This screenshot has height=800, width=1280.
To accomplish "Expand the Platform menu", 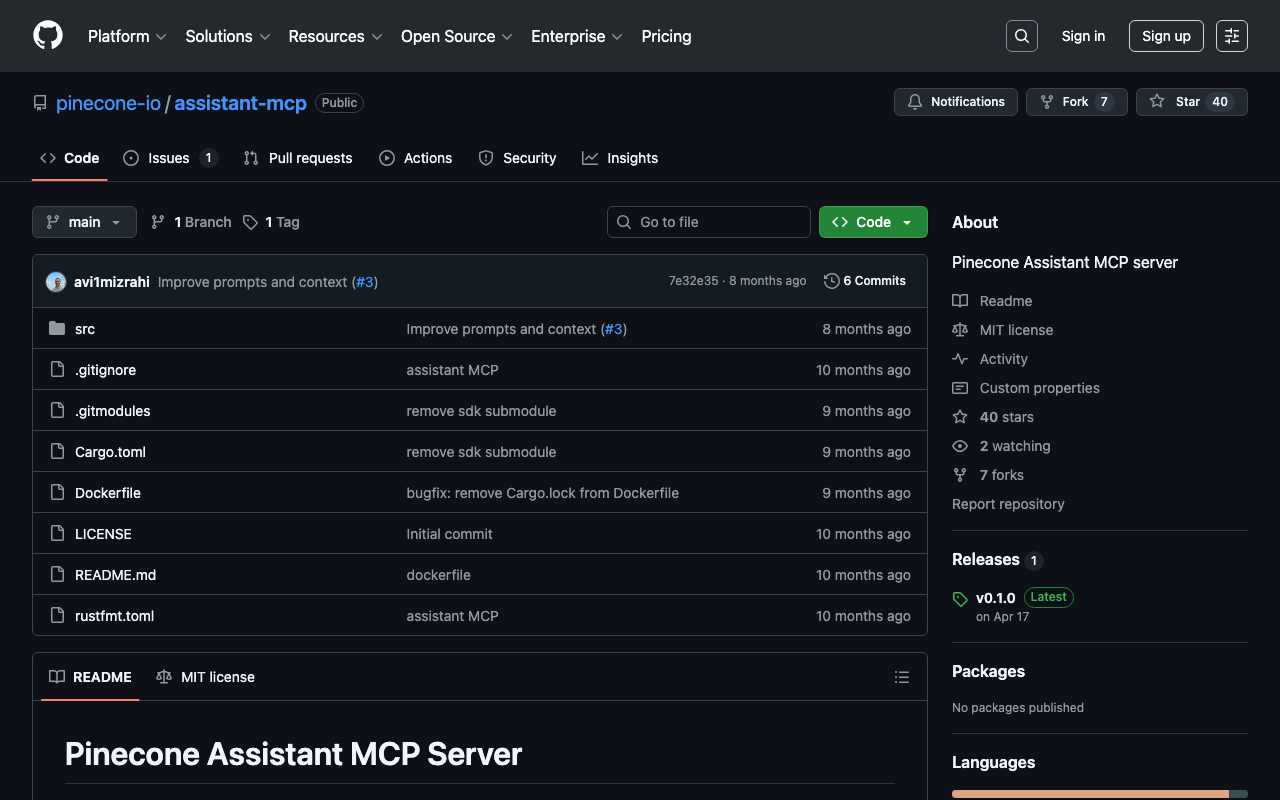I will click(x=127, y=36).
